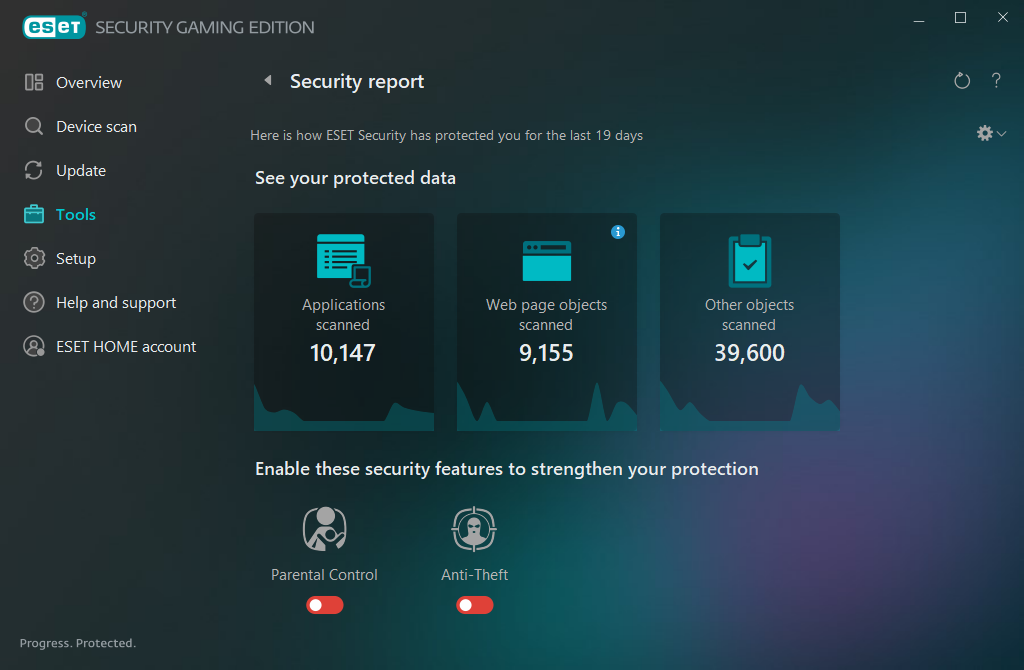Click the Web page objects activity graph
The width and height of the screenshot is (1024, 670).
547,406
